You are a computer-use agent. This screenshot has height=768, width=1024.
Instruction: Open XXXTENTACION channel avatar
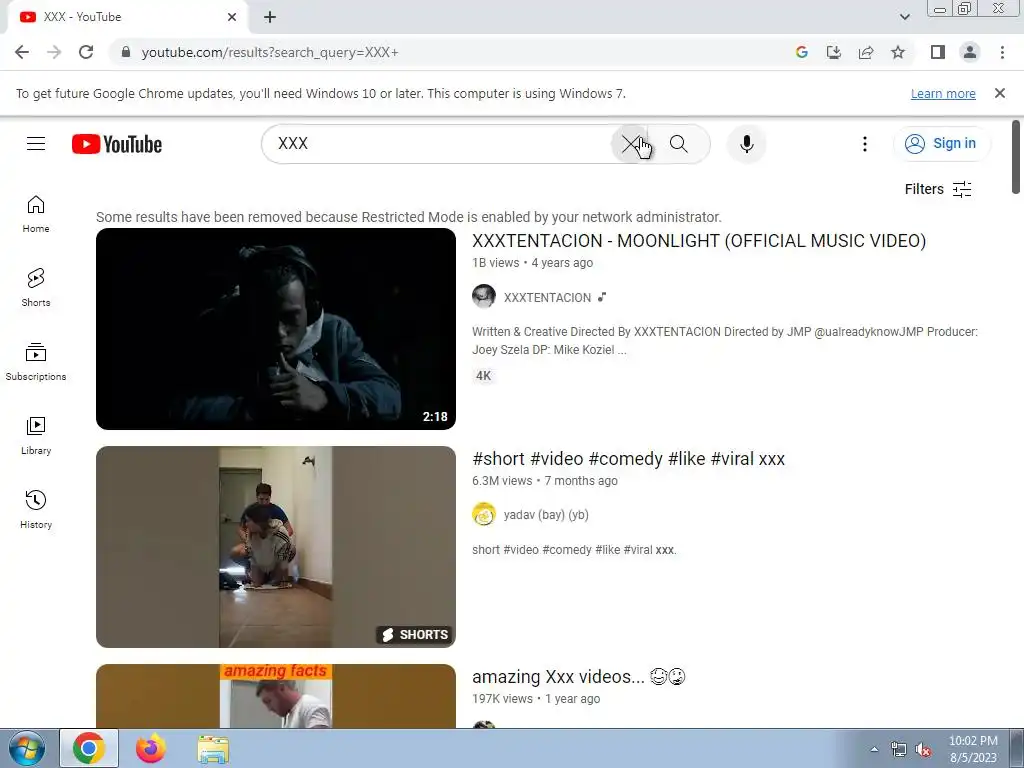click(x=484, y=296)
